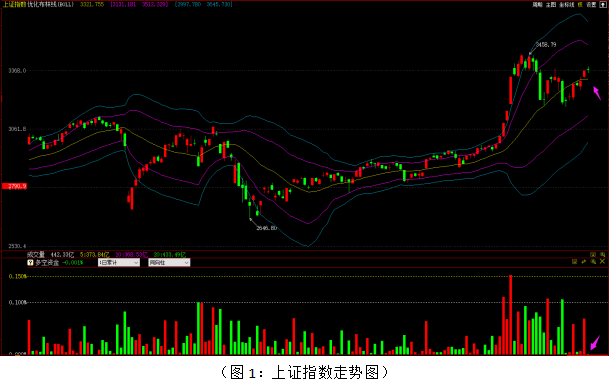This screenshot has width=610, height=385.
Task: Click the 坐标线 axis lines option
Action: 567,5
